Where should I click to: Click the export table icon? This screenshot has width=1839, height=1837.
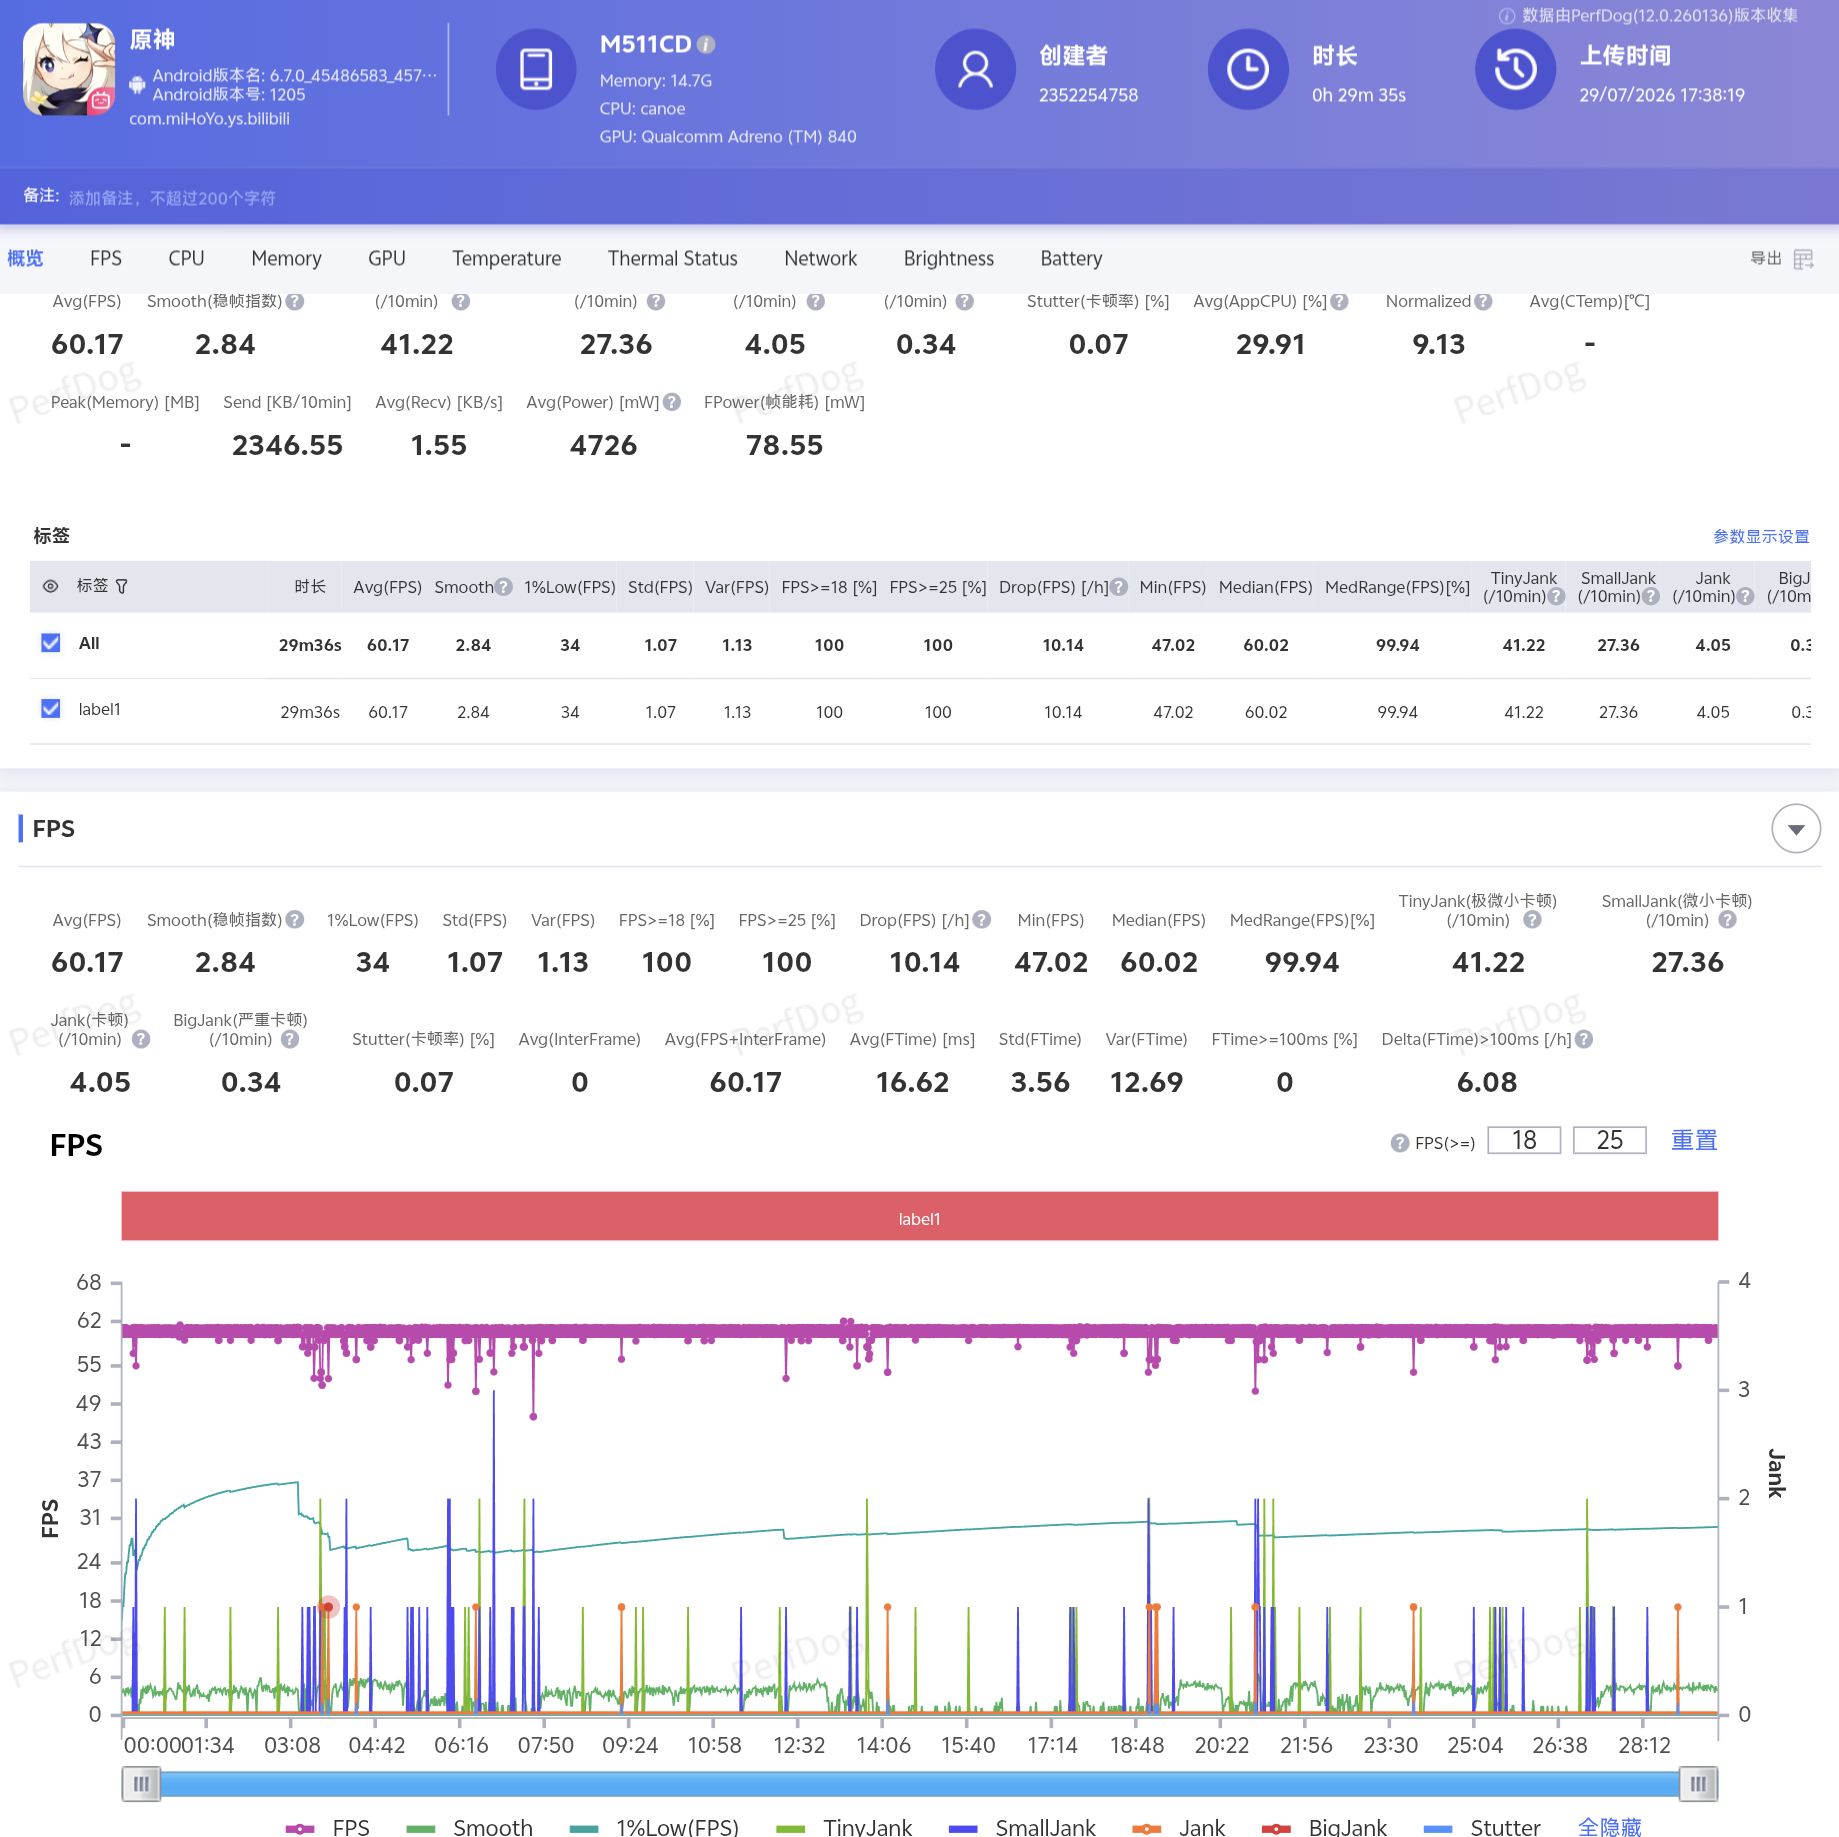(x=1803, y=259)
